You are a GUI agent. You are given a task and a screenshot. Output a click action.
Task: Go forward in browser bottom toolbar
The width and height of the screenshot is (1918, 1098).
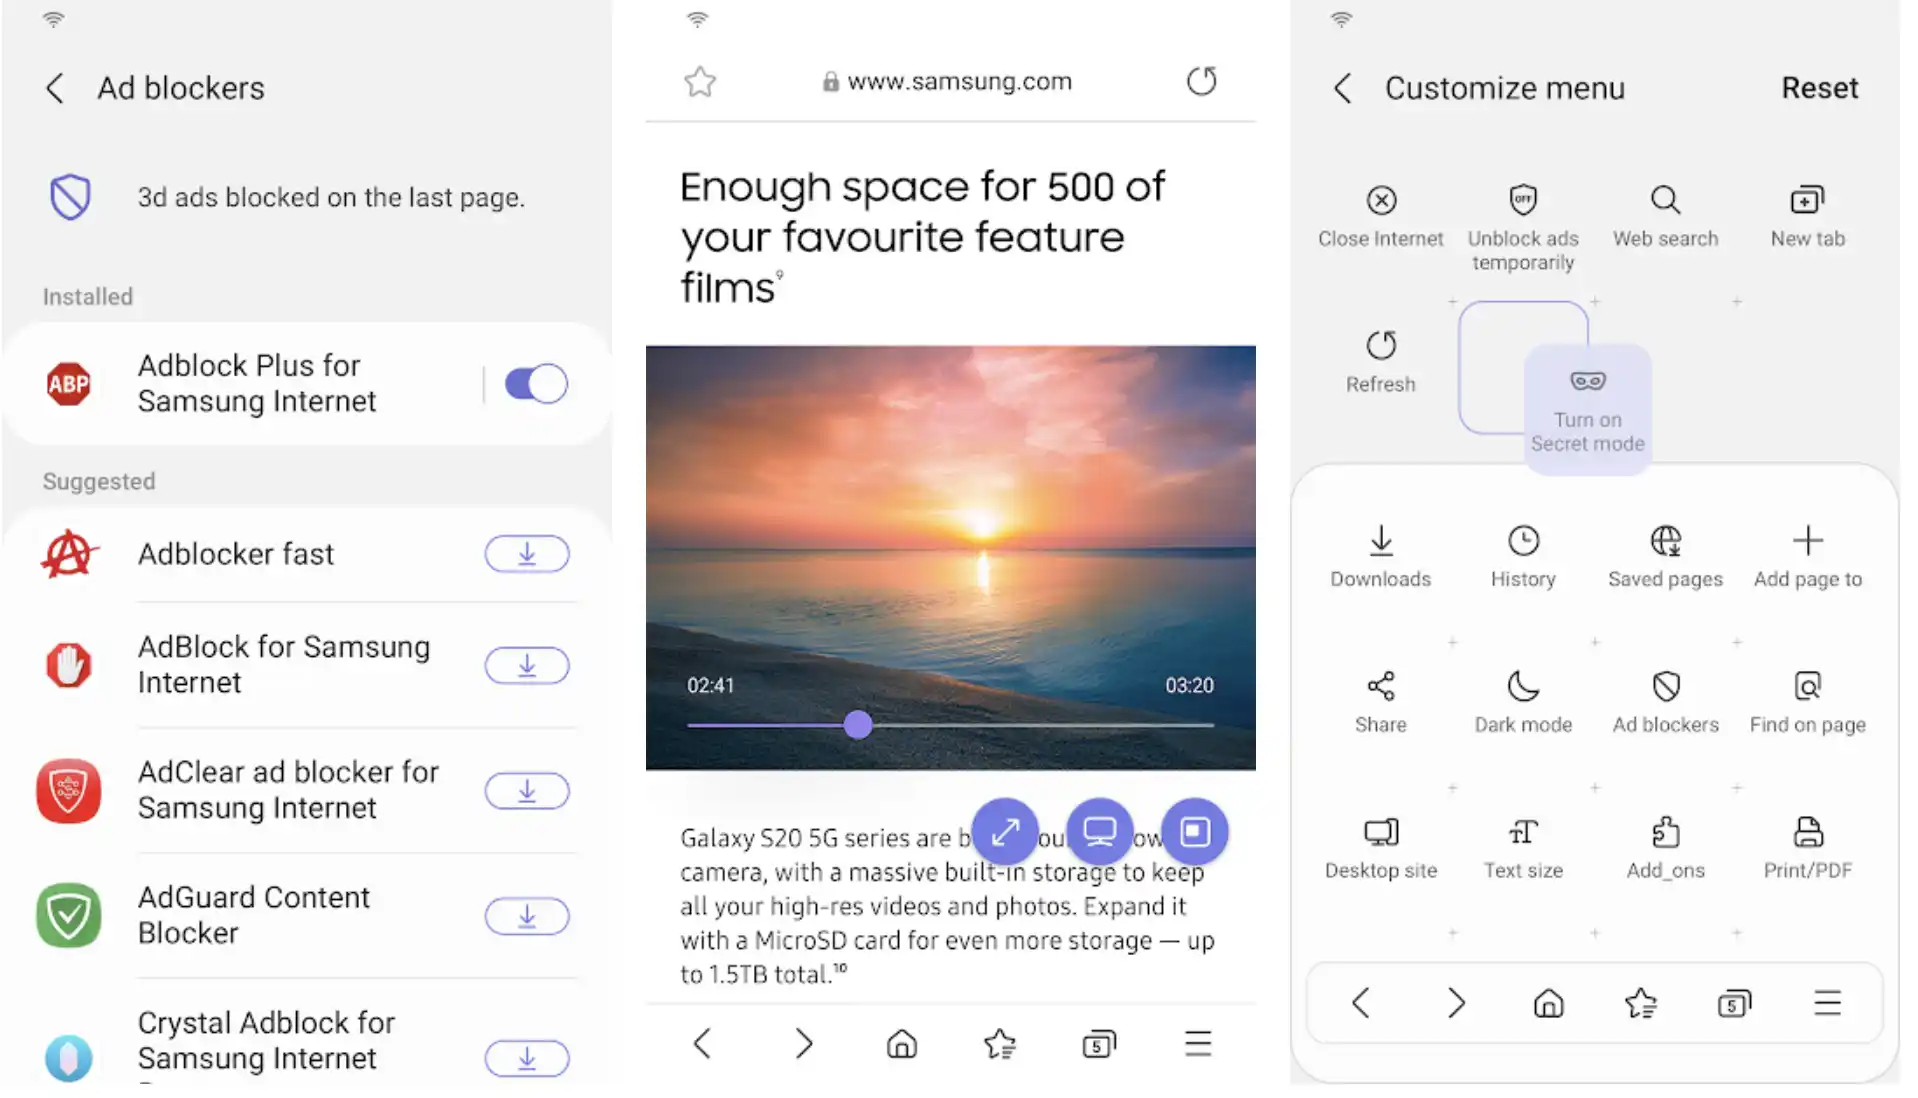point(803,1044)
